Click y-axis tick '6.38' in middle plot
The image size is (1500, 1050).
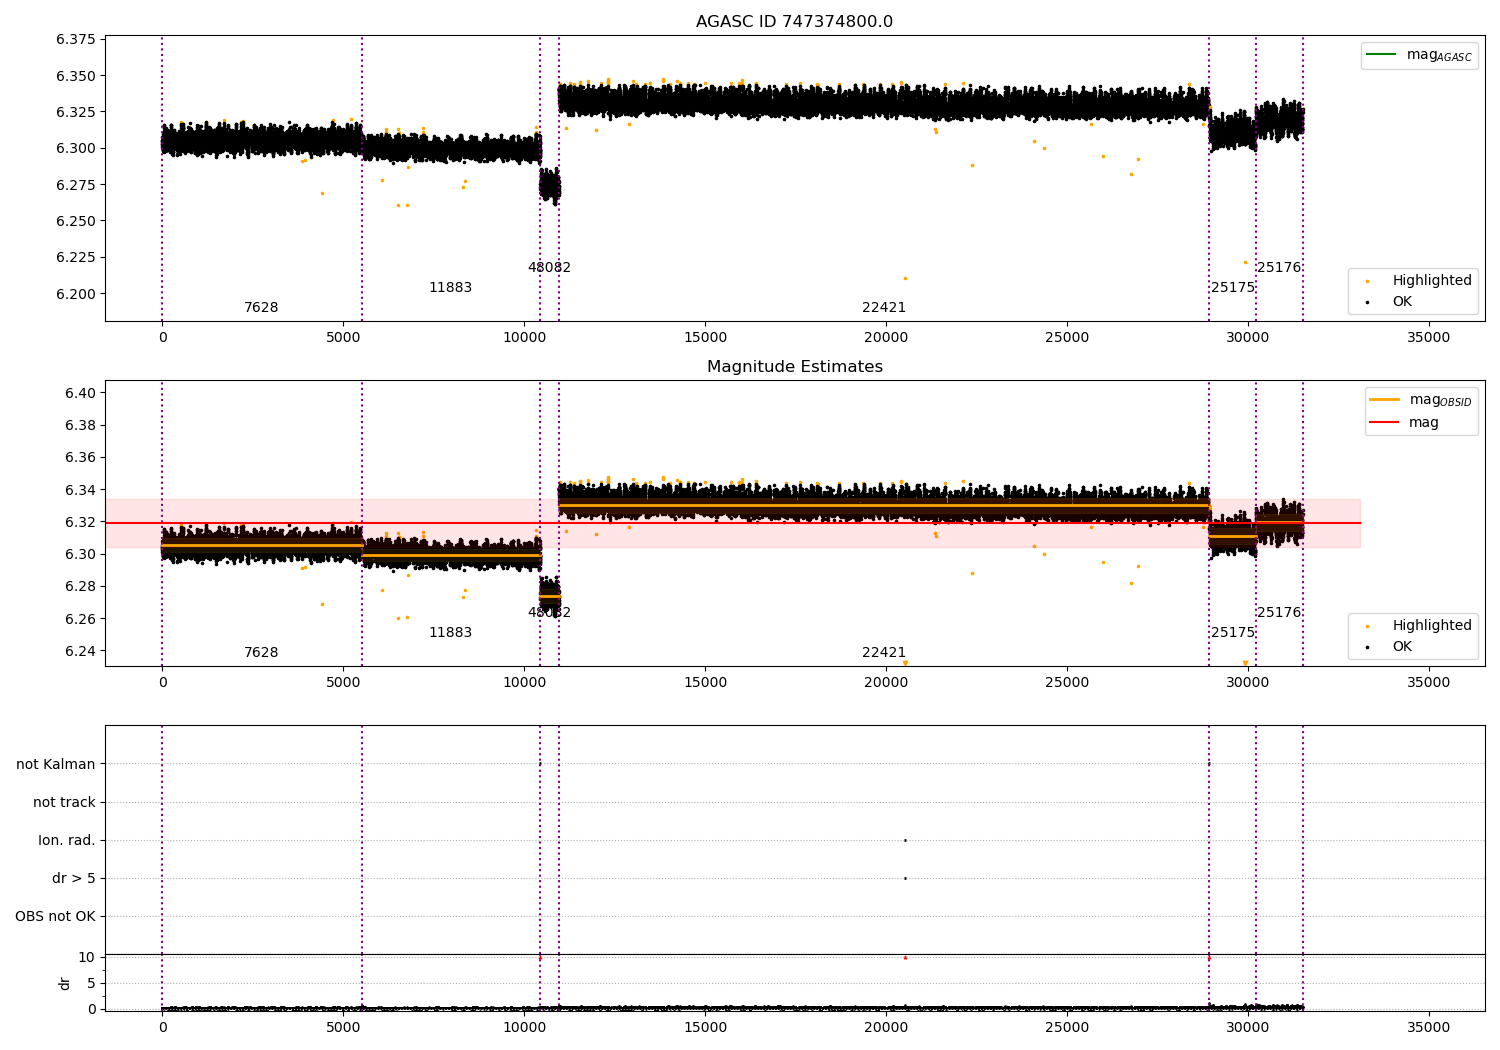pyautogui.click(x=80, y=425)
